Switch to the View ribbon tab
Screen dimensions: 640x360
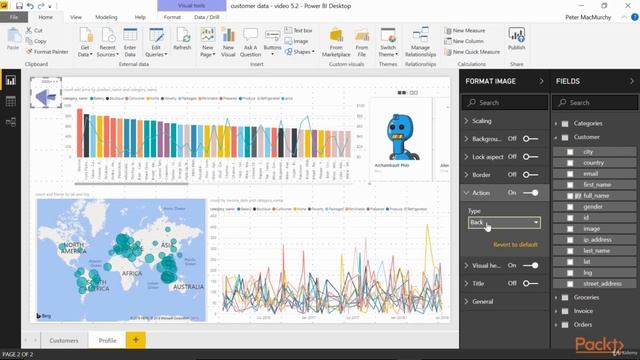click(76, 17)
